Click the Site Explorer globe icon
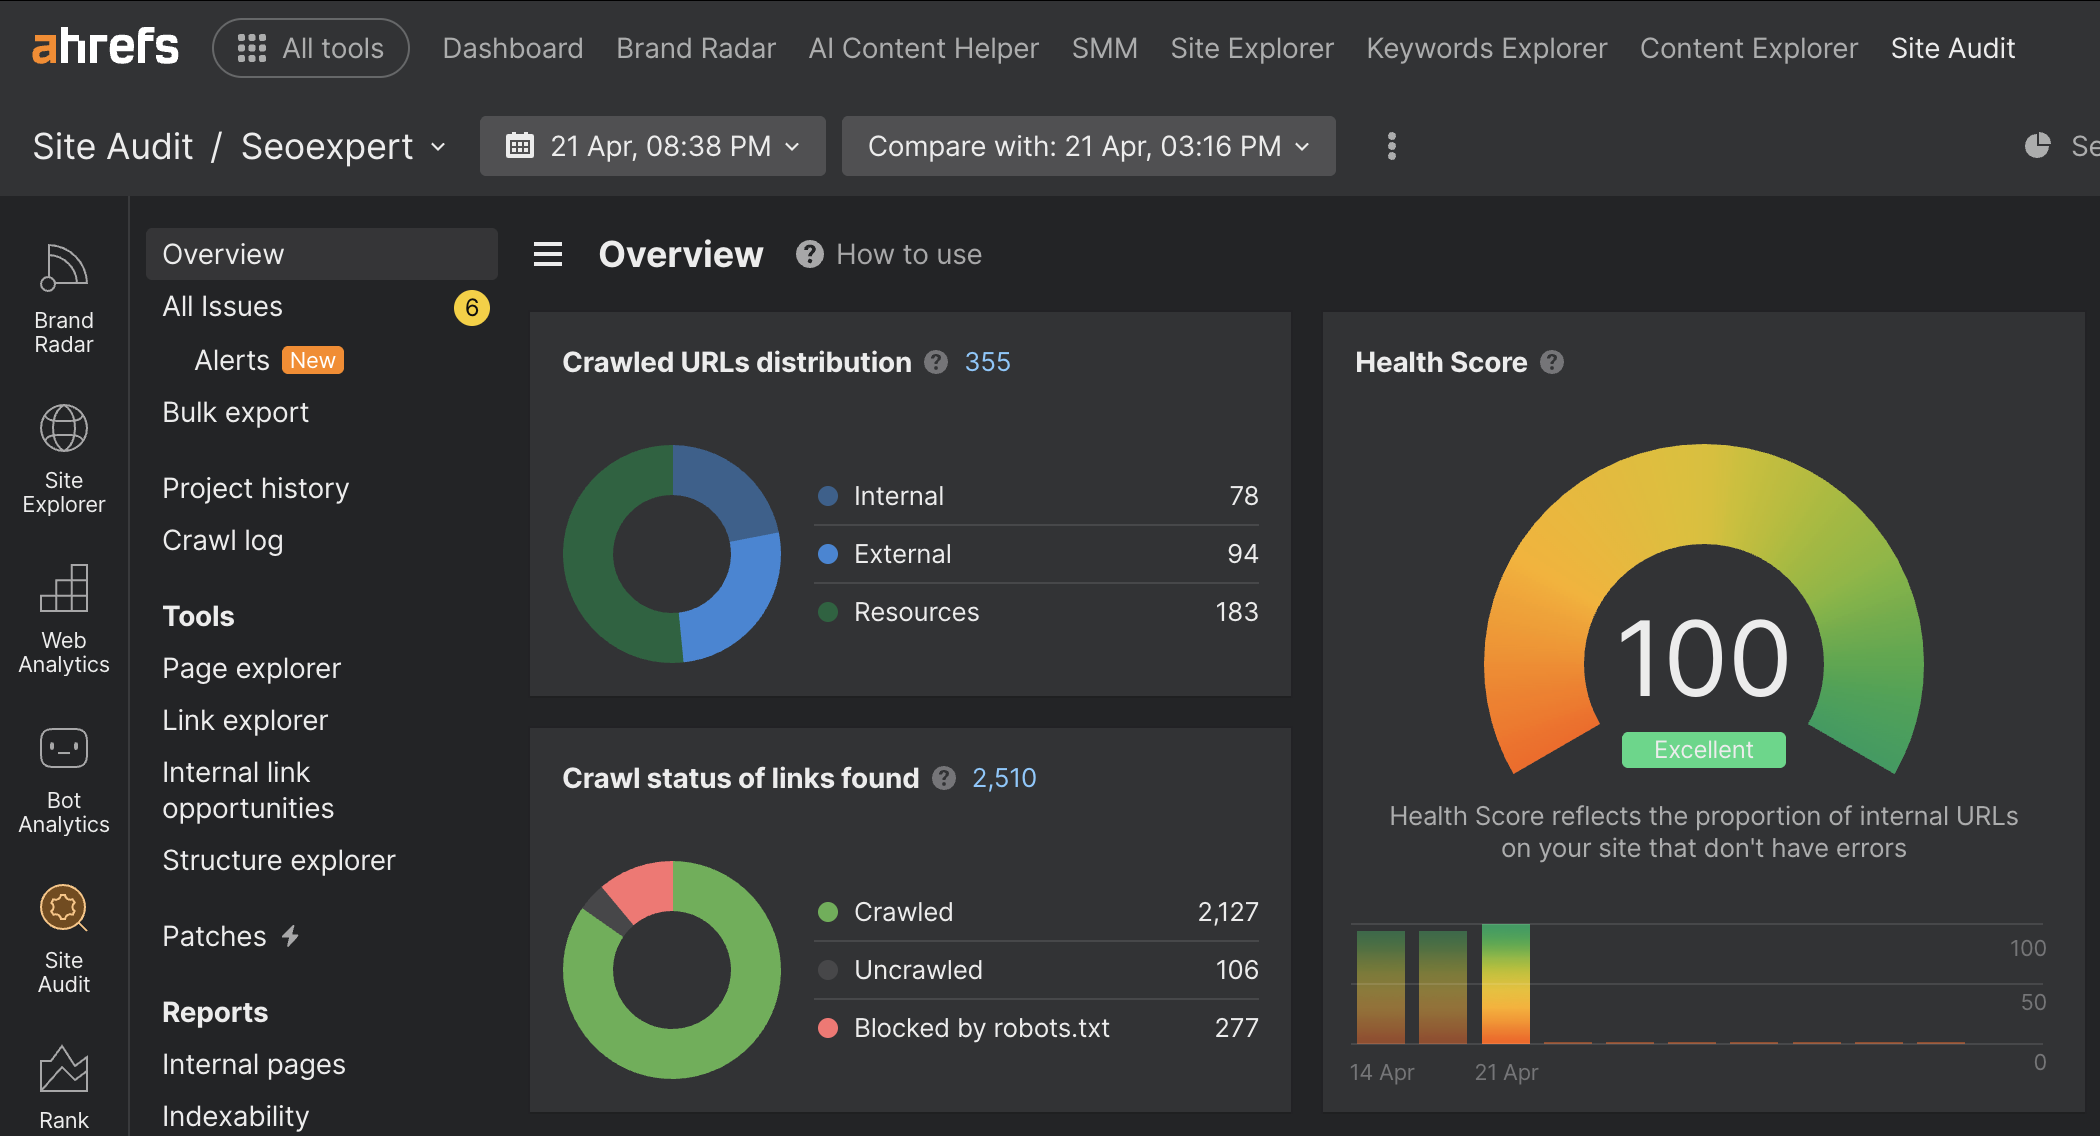The height and width of the screenshot is (1136, 2100). (x=63, y=430)
